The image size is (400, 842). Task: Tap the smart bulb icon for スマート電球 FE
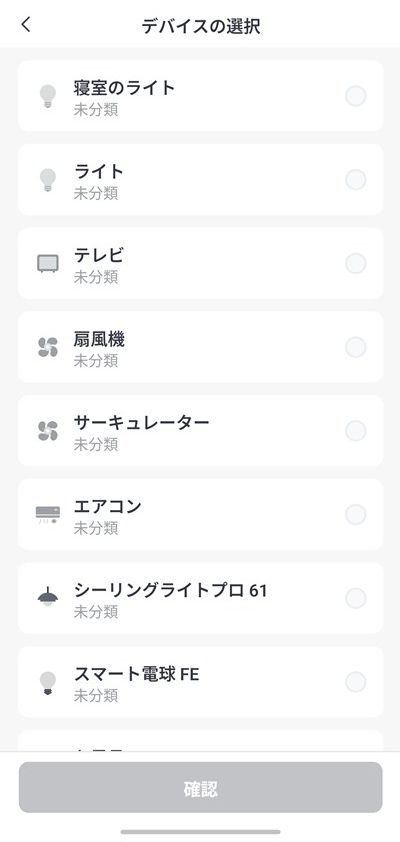(48, 683)
